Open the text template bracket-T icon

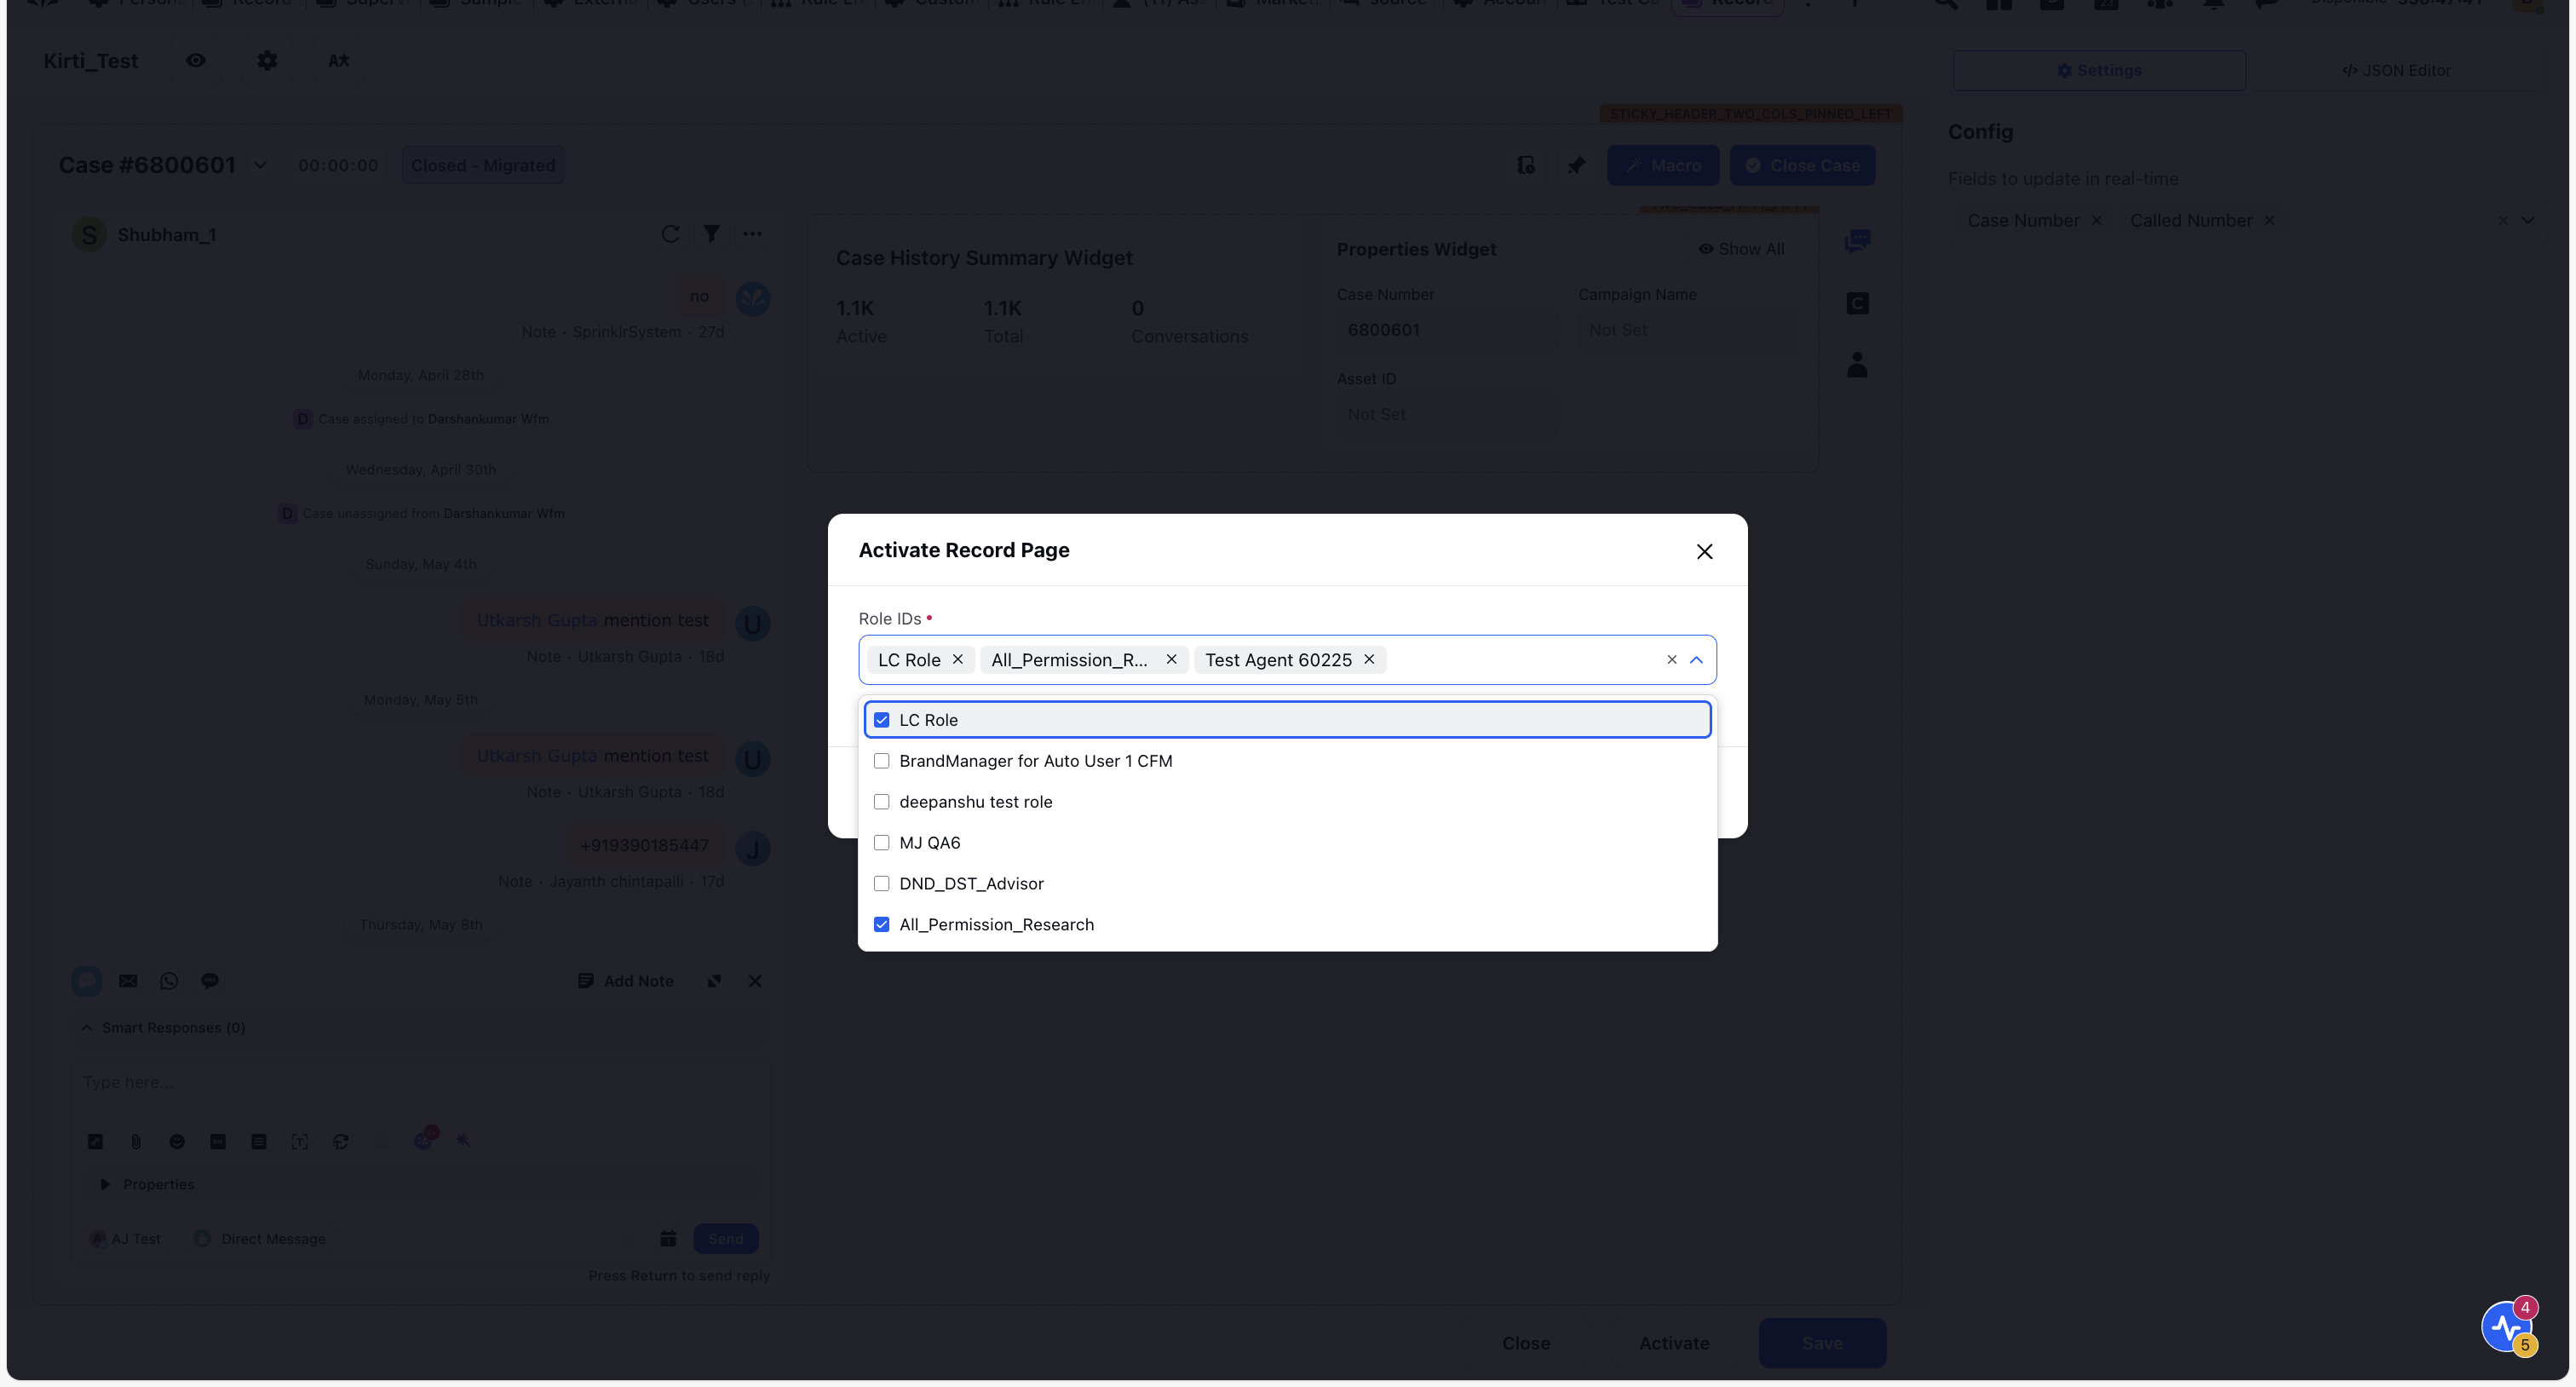(300, 1142)
